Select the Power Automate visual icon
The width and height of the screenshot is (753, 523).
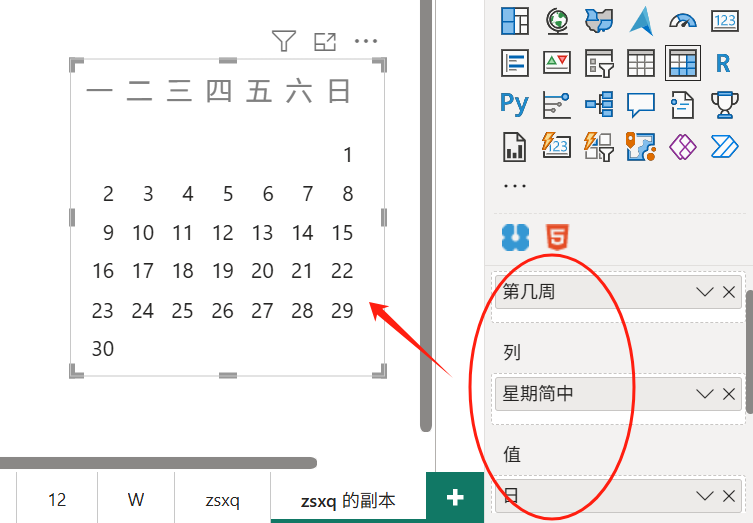[725, 146]
